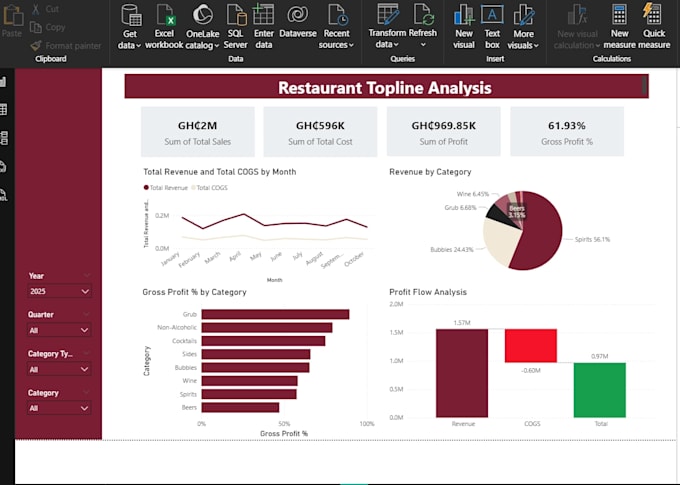
Task: Expand the Transform data dropdown arrow
Action: click(396, 45)
